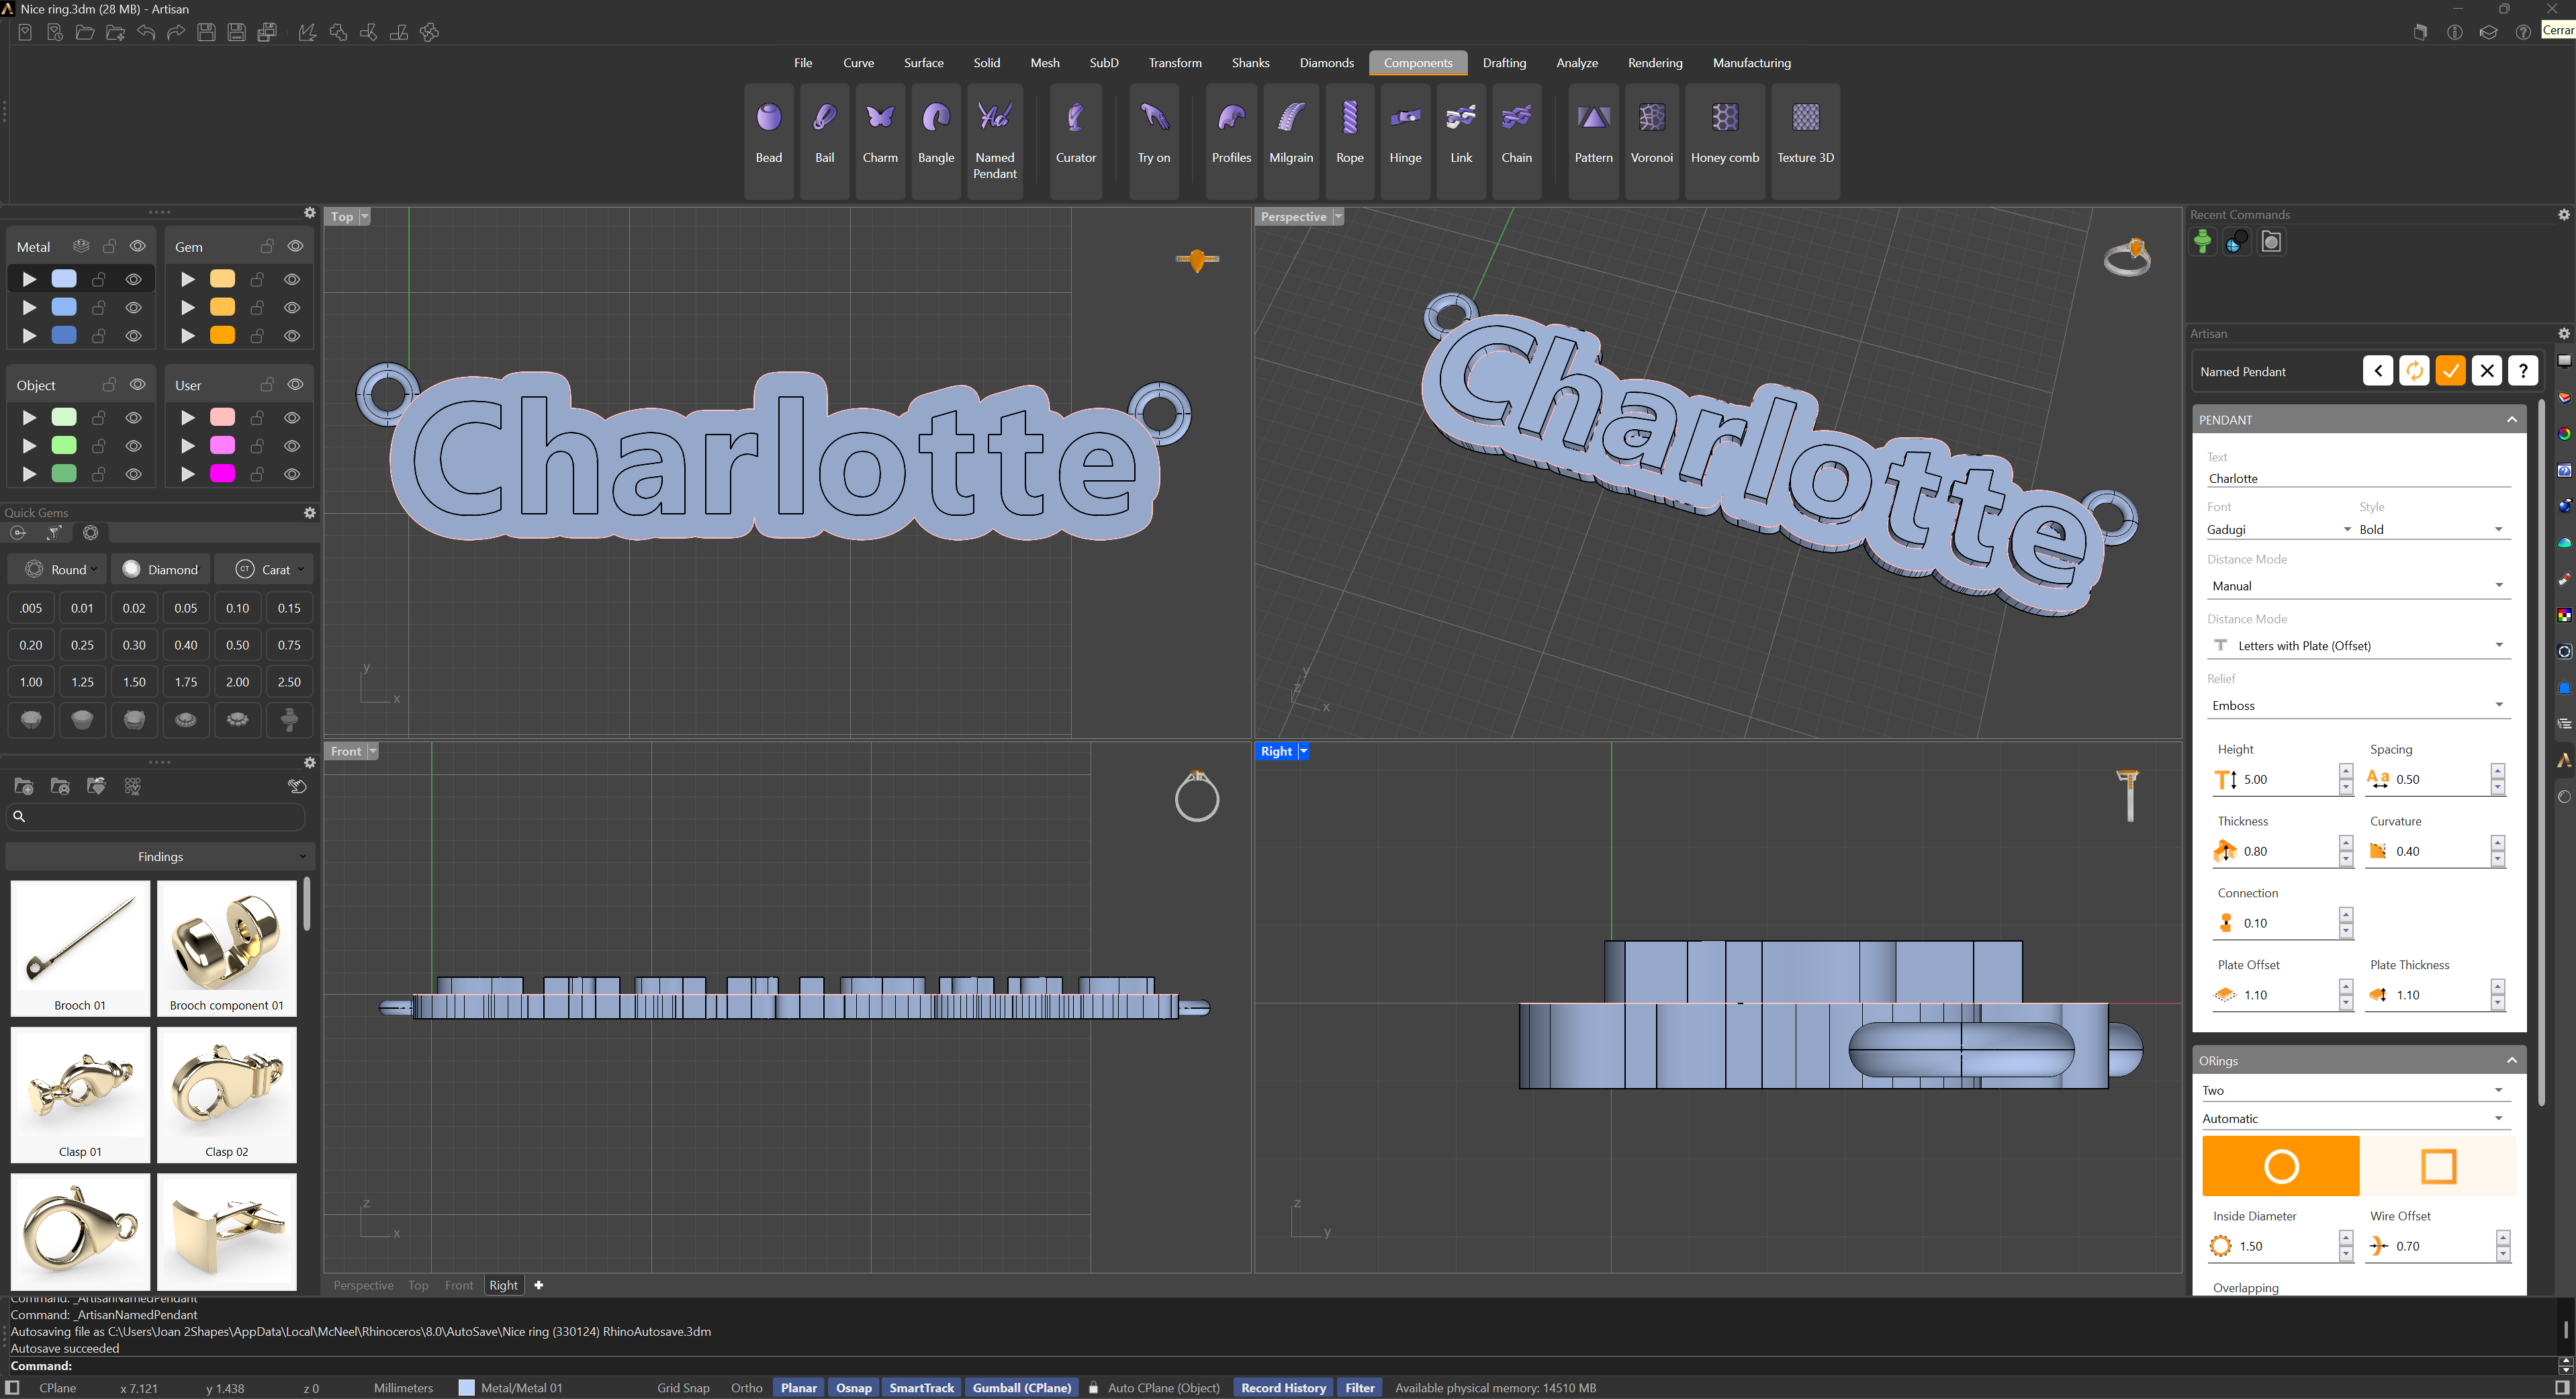Open the Manufacturing ribbon tab
This screenshot has width=2576, height=1399.
pos(1751,63)
